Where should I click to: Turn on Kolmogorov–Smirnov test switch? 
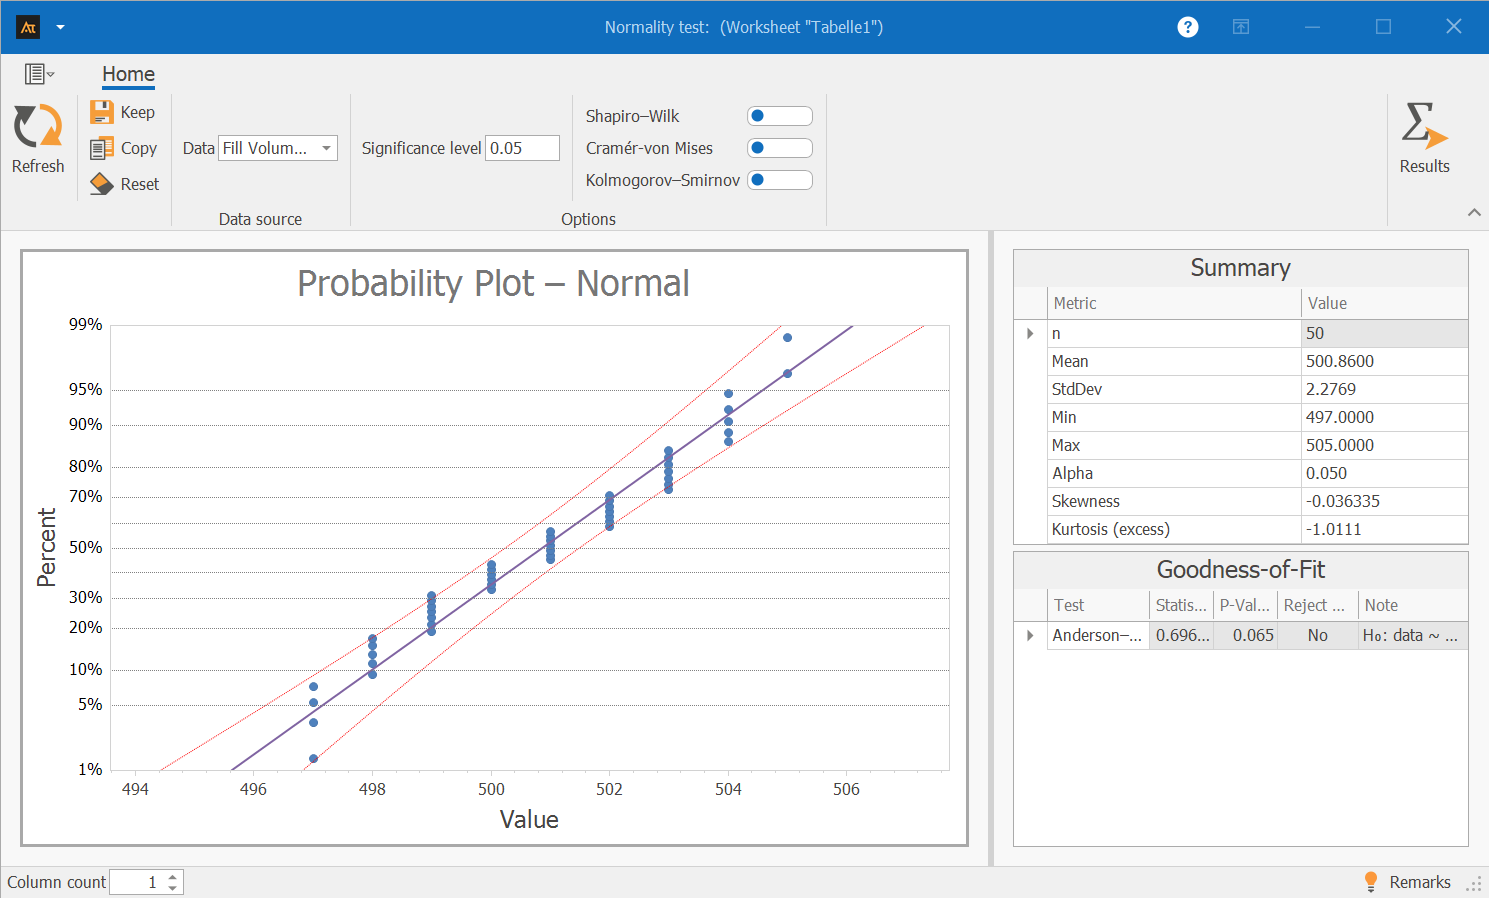click(x=779, y=180)
